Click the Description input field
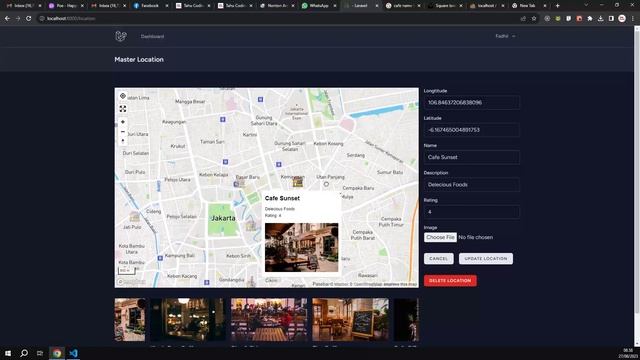 click(472, 184)
